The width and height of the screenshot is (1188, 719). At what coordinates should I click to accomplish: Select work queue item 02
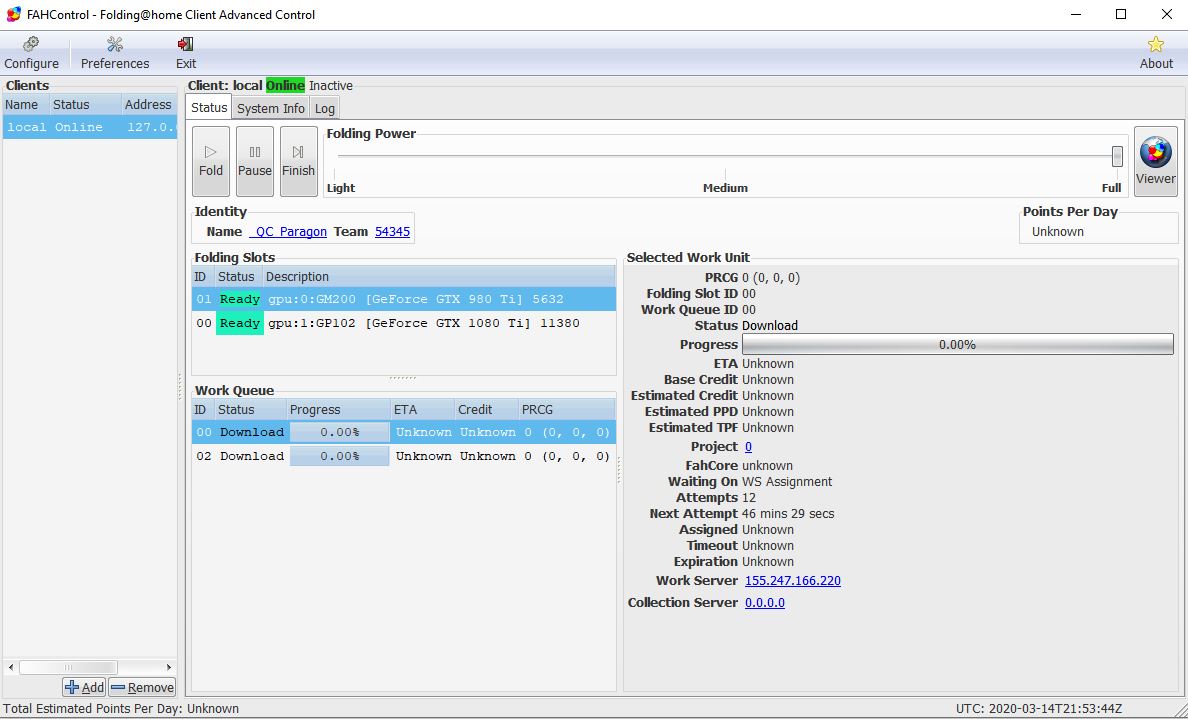pos(400,456)
